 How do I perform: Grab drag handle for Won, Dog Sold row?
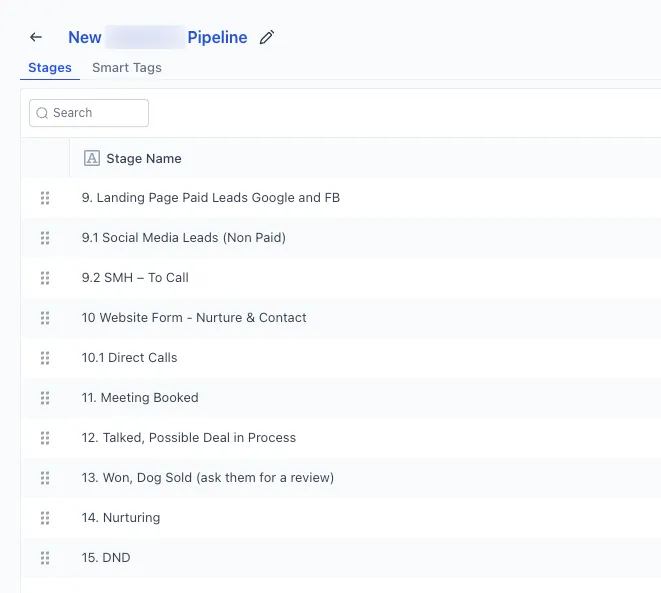(45, 478)
